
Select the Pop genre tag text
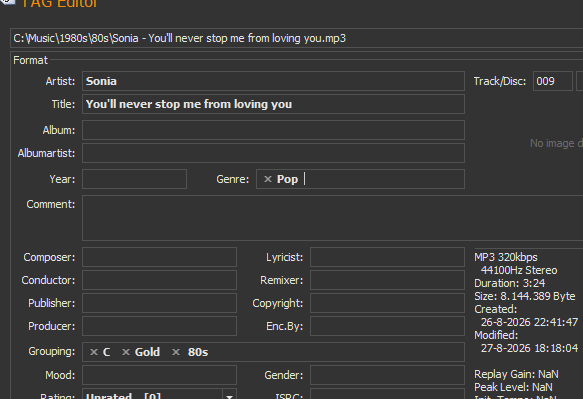287,179
